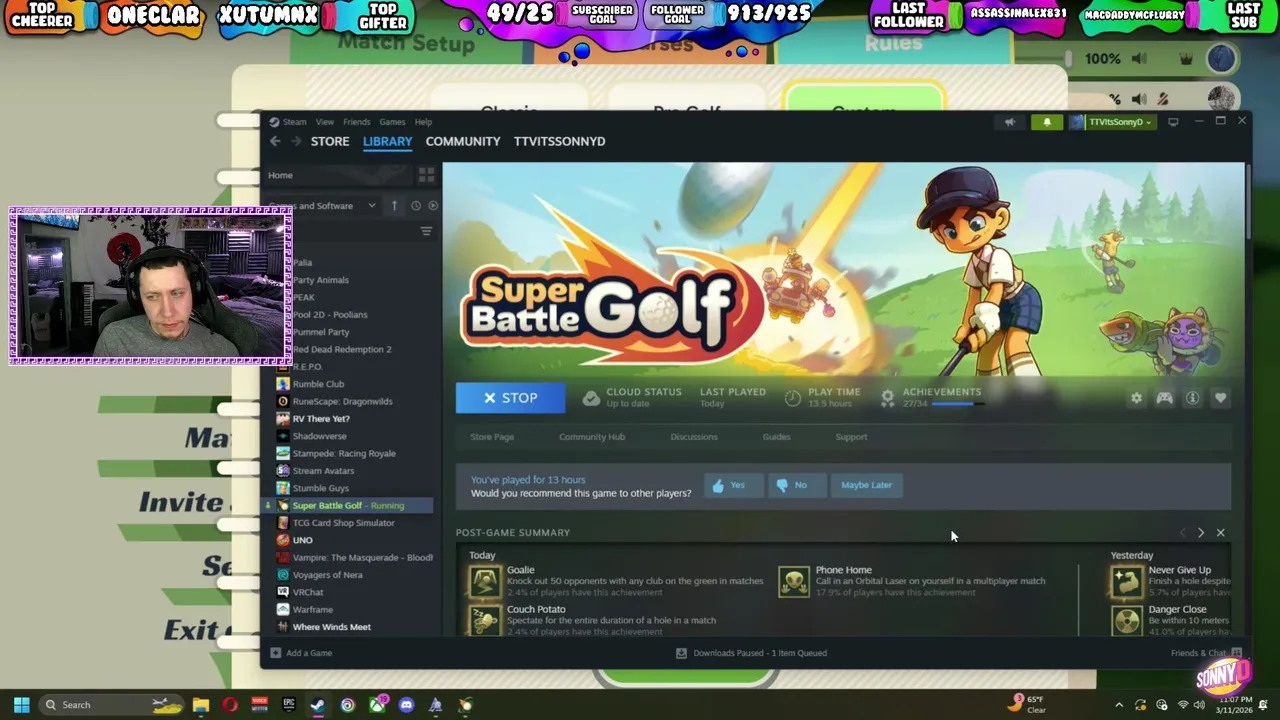This screenshot has height=720, width=1280.
Task: Click Maybe Later on recommendation prompt
Action: tap(866, 485)
